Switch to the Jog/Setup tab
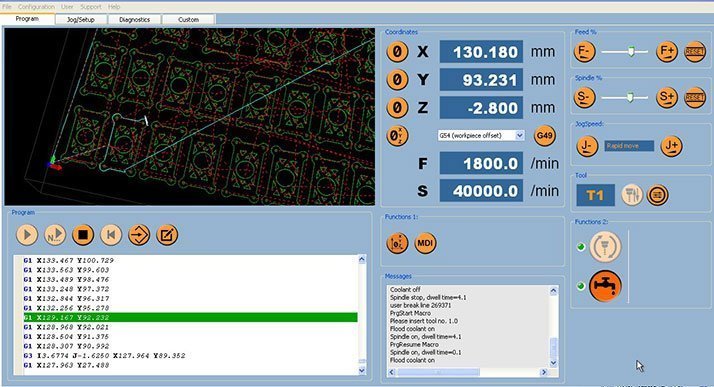Screen dimensions: 714x387 tap(81, 20)
